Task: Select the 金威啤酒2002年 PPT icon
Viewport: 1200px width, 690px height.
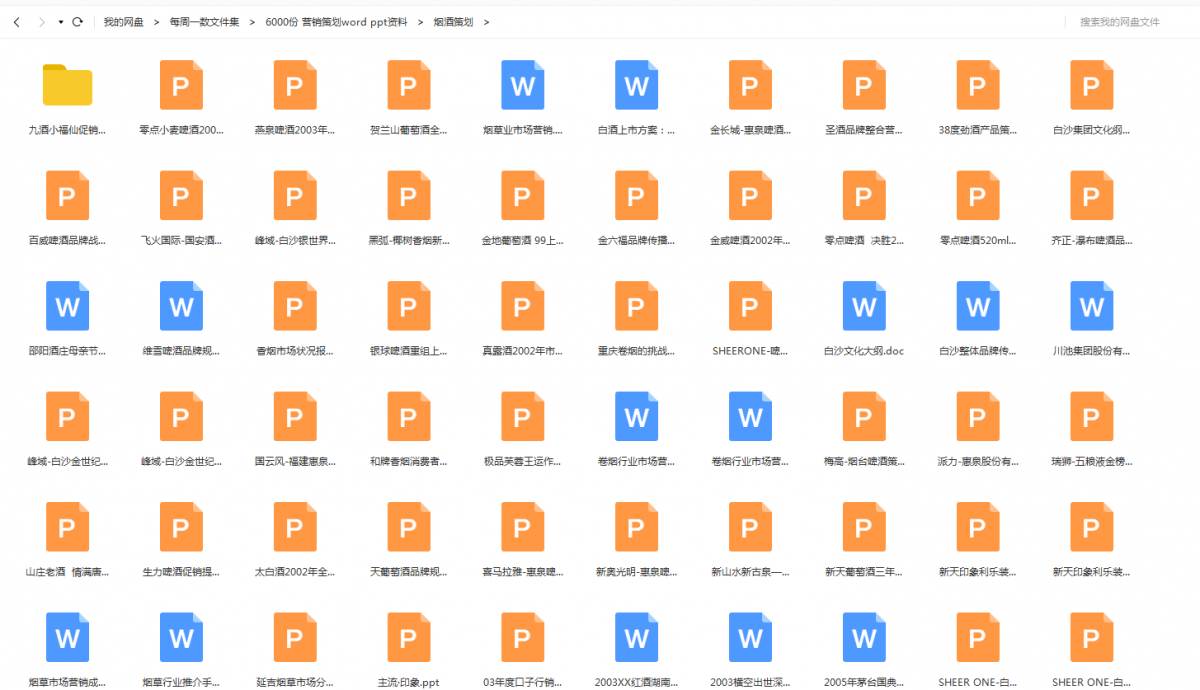Action: [x=751, y=195]
